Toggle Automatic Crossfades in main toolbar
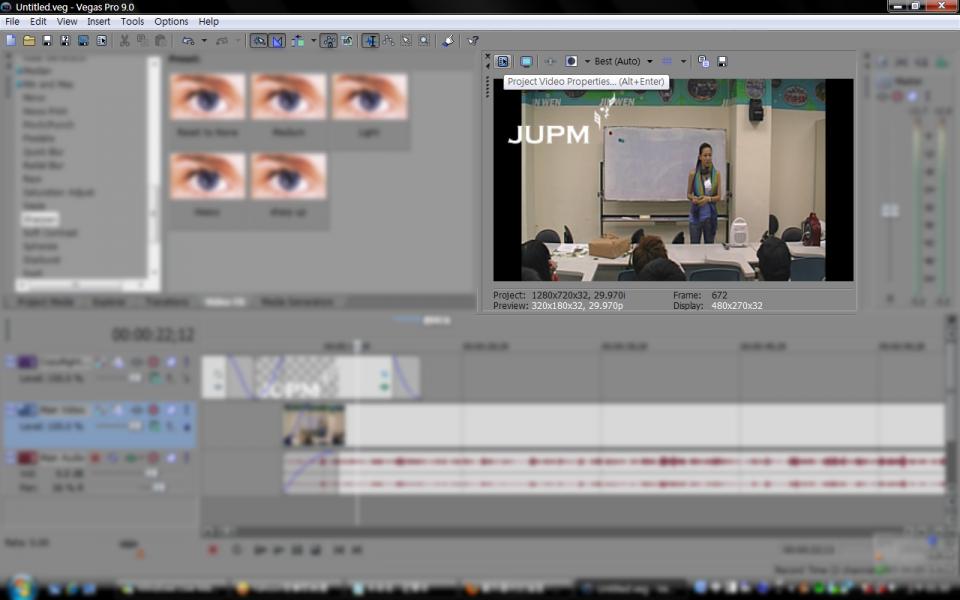The image size is (960, 600). 277,41
